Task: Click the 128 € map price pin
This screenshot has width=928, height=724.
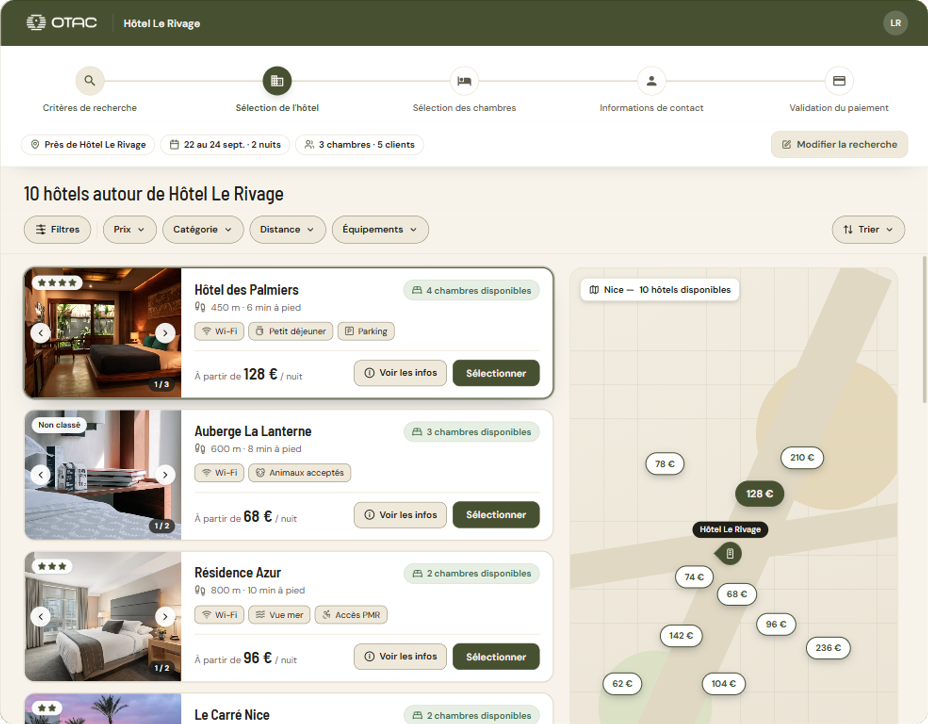Action: coord(759,494)
